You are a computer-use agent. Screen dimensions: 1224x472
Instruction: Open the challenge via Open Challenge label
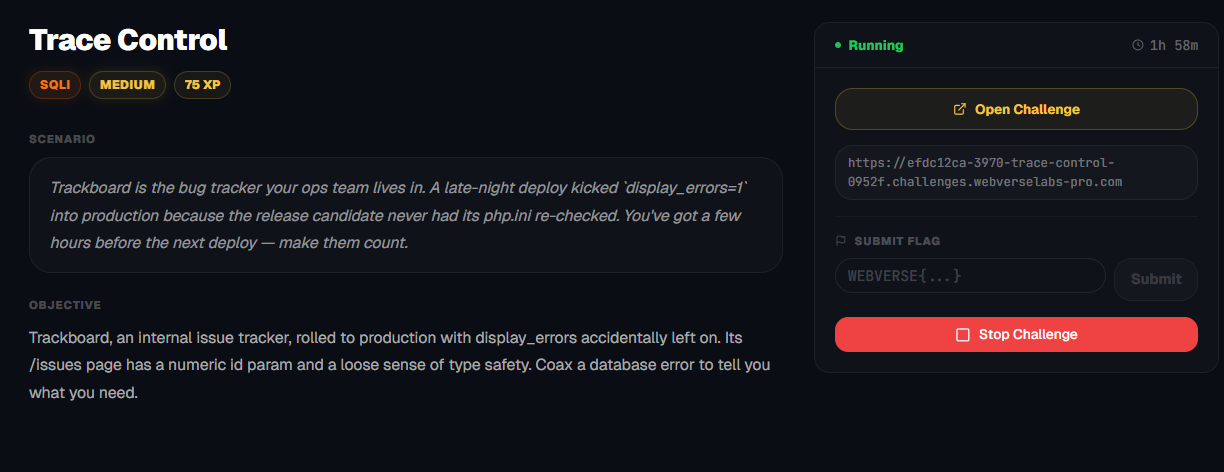tap(1027, 109)
